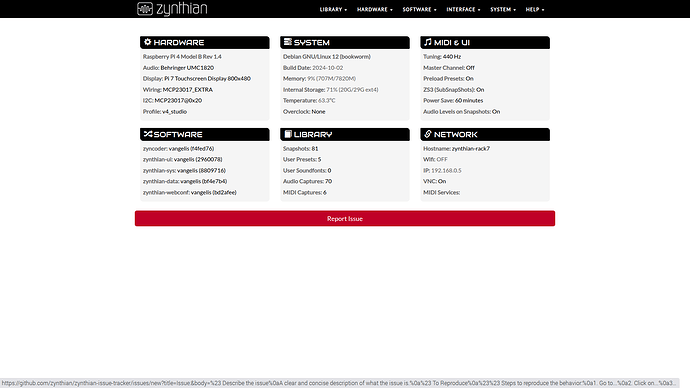Click the Zynthian logo icon

[145, 9]
